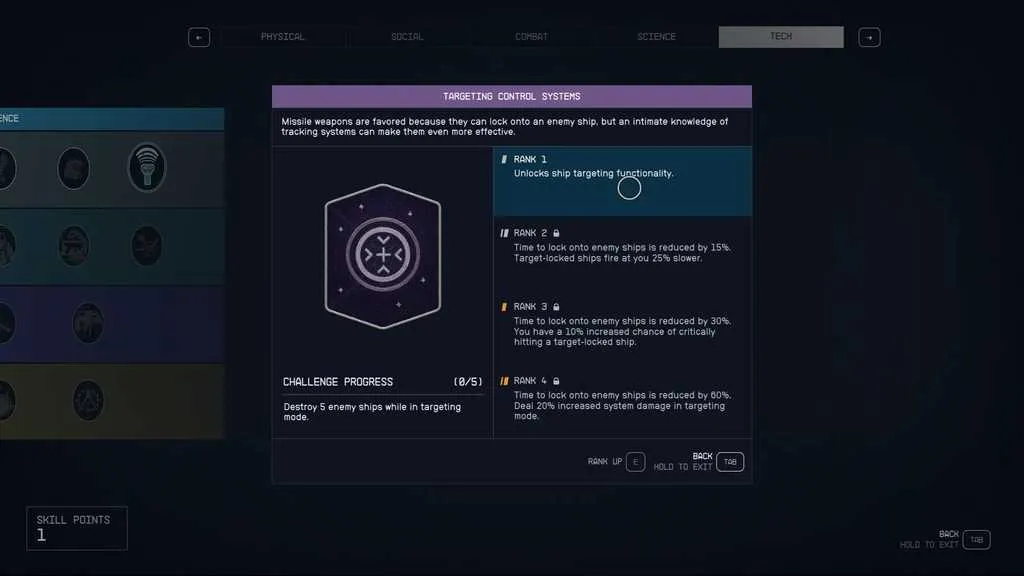Viewport: 1024px width, 576px height.
Task: Click the left arrow category navigation button
Action: pyautogui.click(x=199, y=37)
